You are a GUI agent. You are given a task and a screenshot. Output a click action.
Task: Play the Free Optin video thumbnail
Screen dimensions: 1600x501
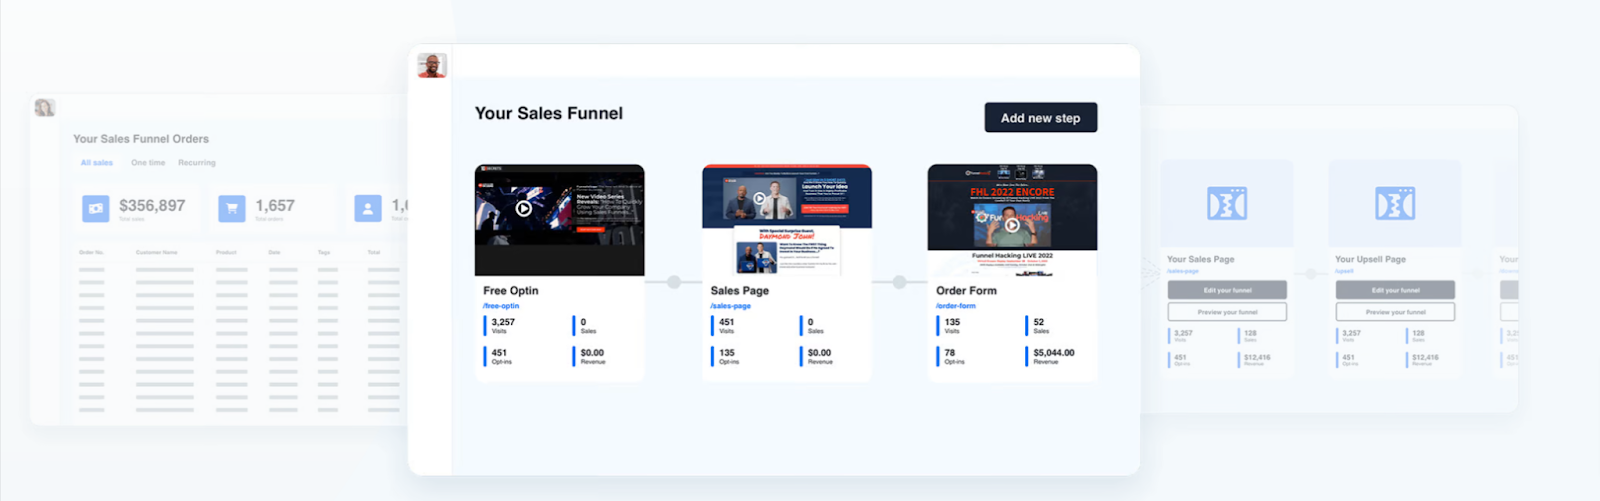pos(523,208)
